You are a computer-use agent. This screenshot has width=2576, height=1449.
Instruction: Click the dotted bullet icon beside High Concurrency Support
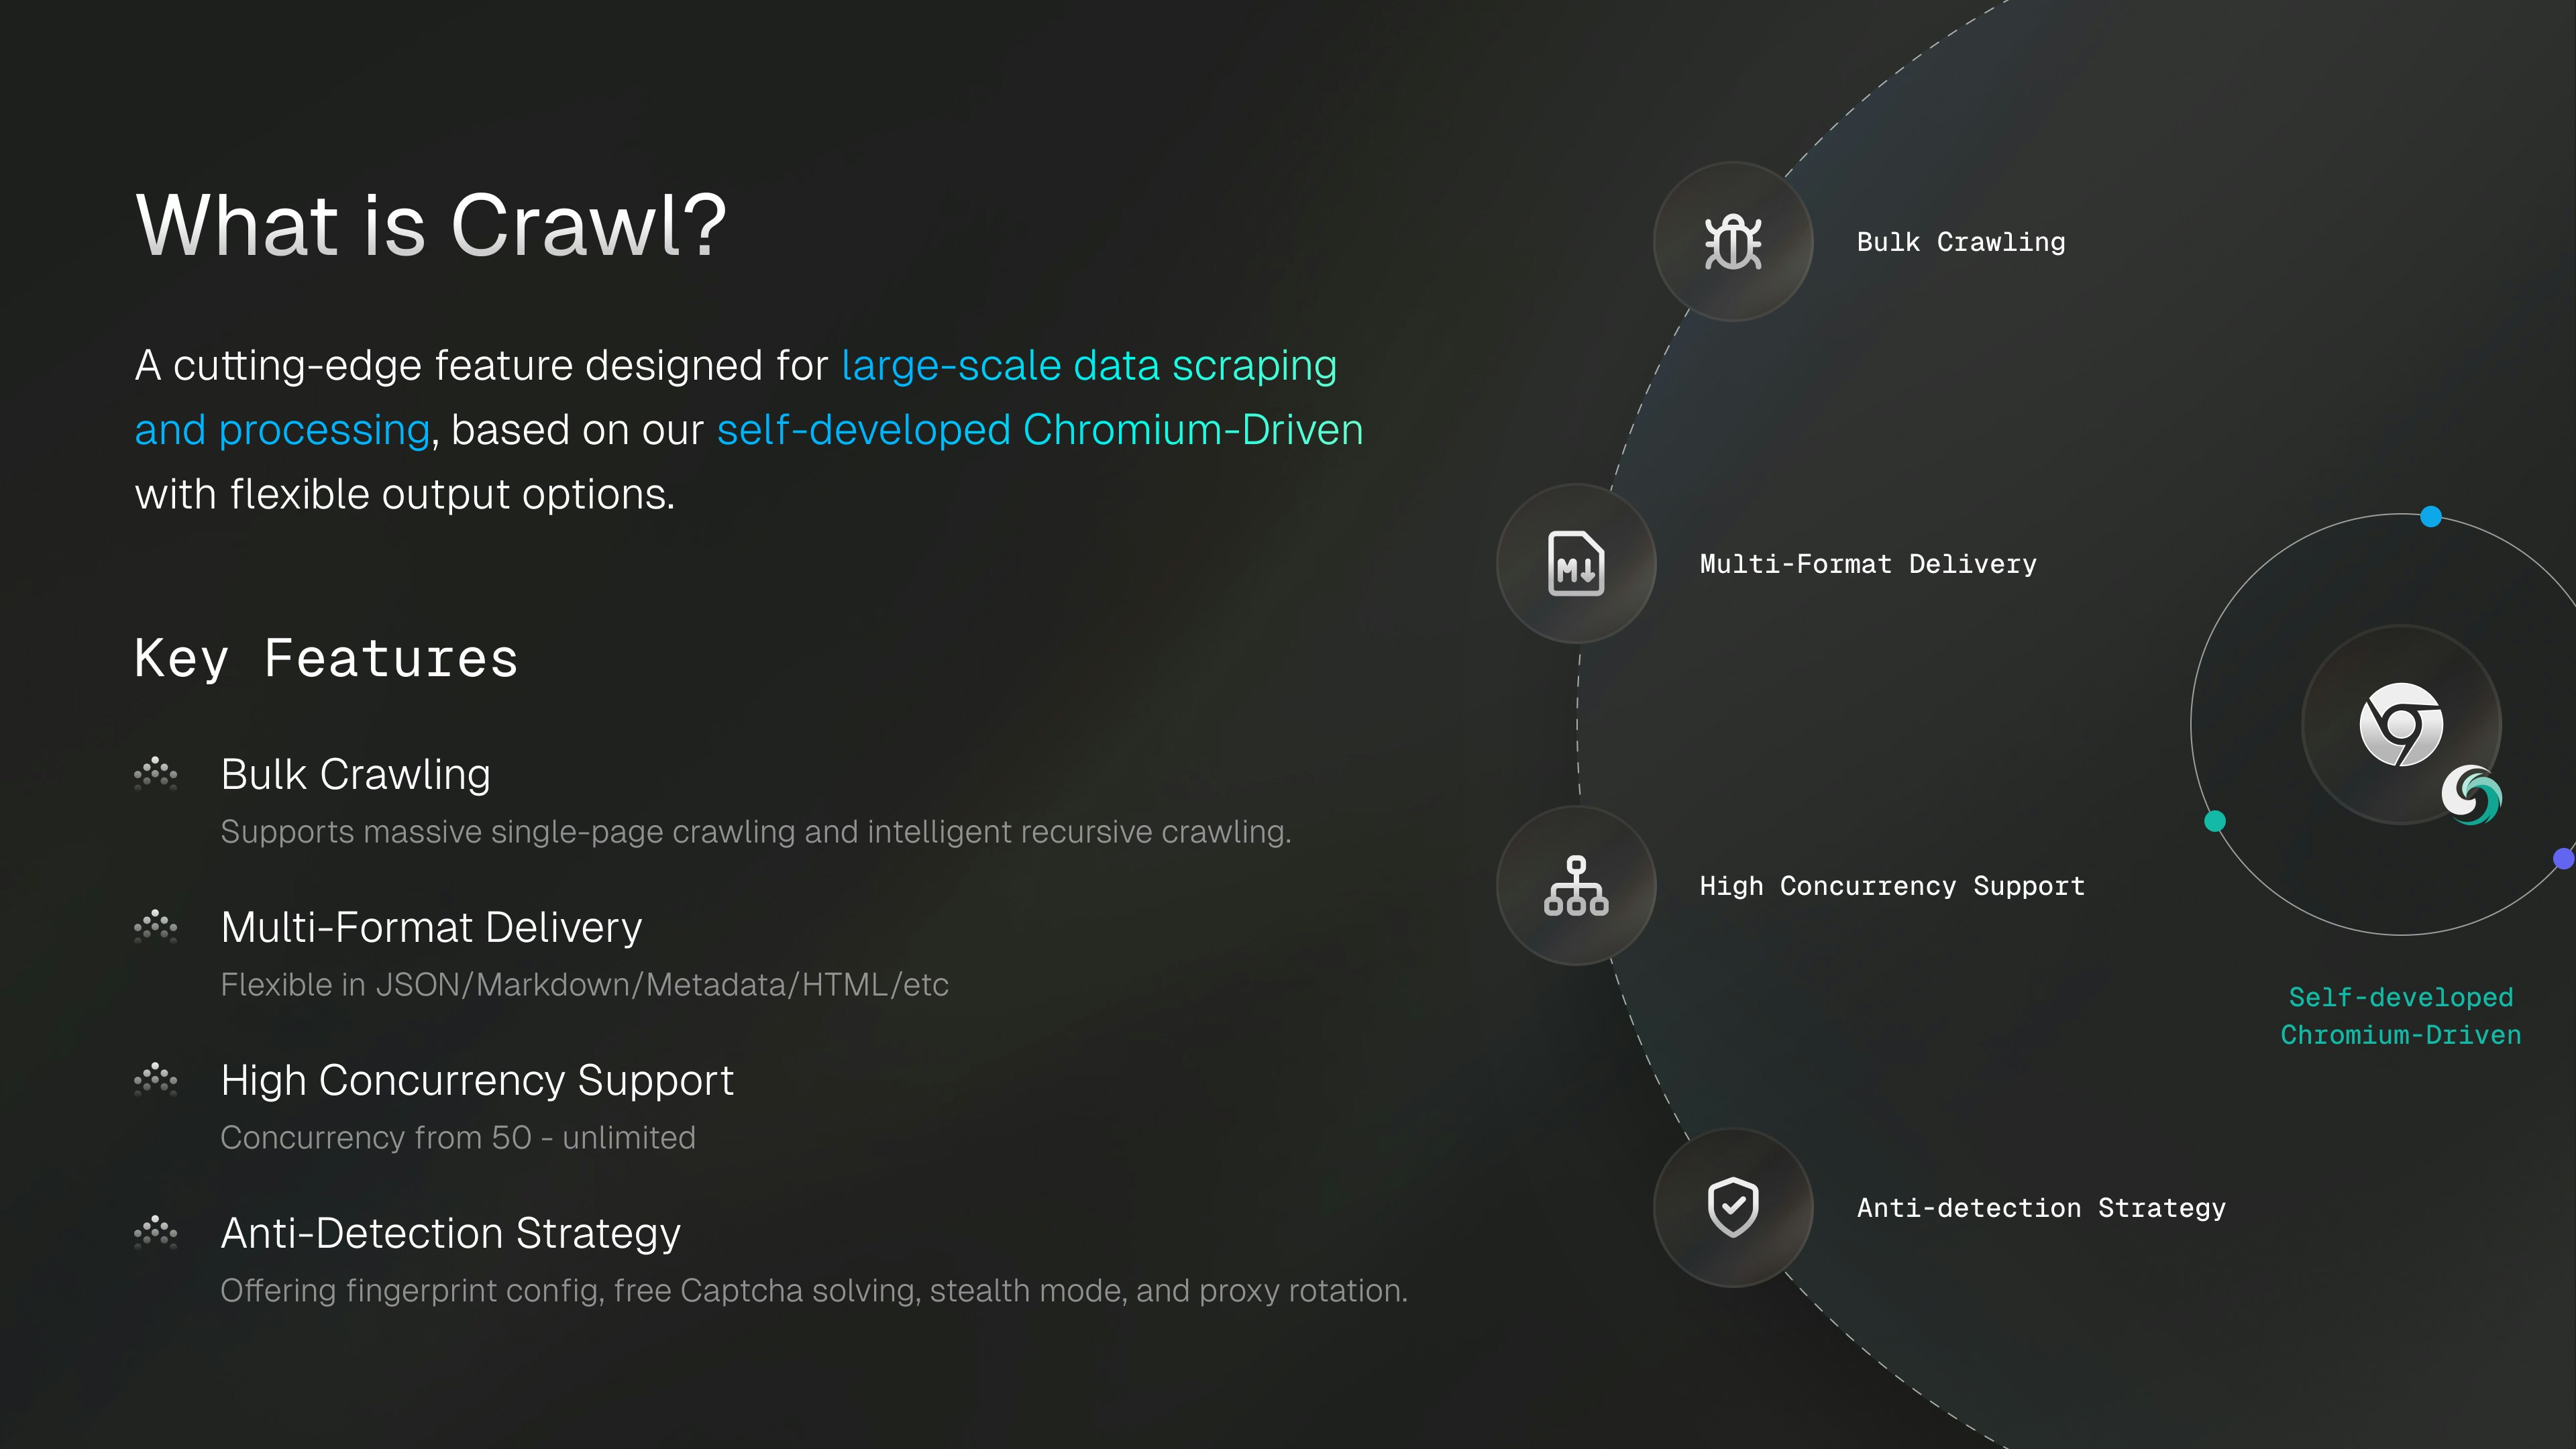click(156, 1080)
